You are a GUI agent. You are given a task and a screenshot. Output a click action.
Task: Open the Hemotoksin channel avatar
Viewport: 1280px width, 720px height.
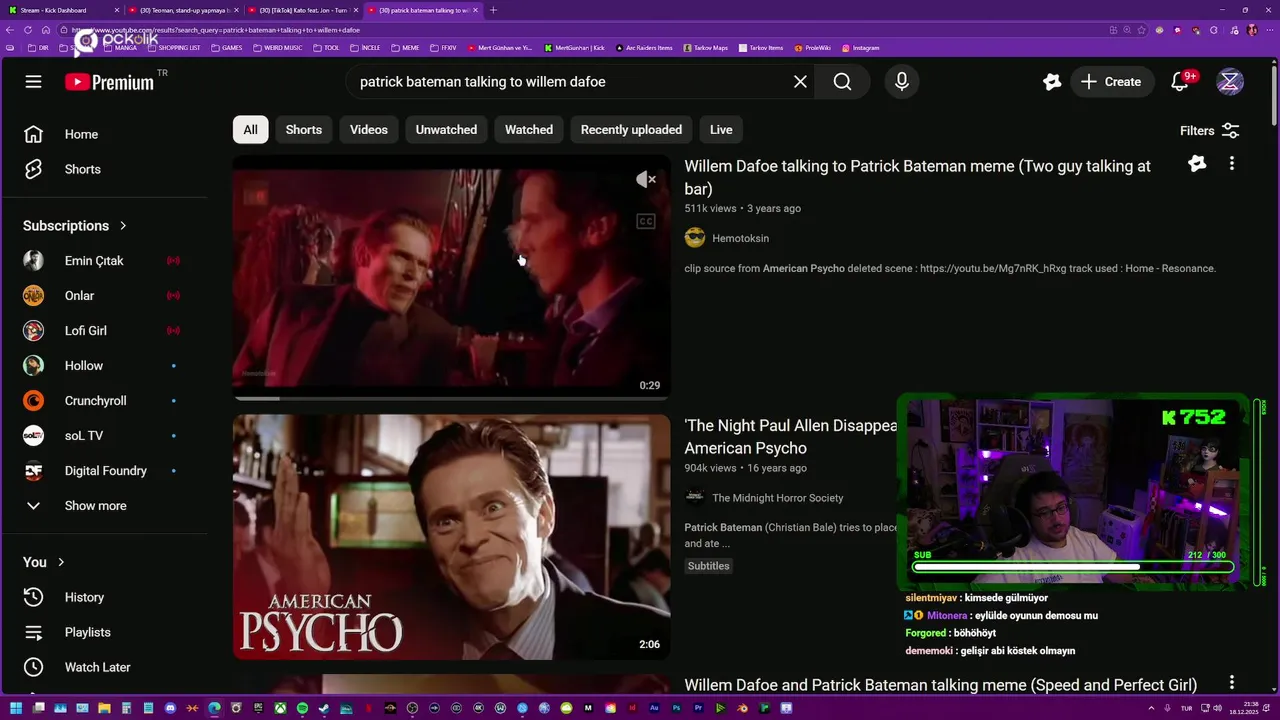pyautogui.click(x=695, y=238)
